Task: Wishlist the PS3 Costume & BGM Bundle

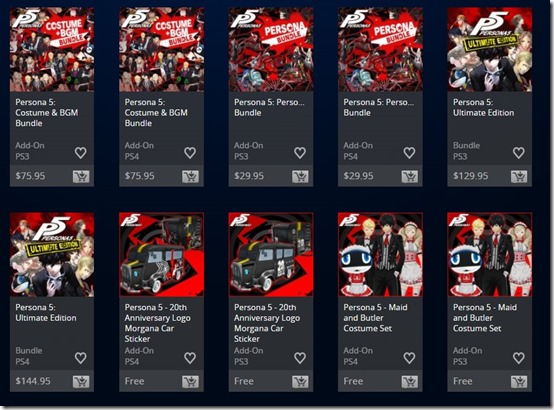Action: click(81, 153)
